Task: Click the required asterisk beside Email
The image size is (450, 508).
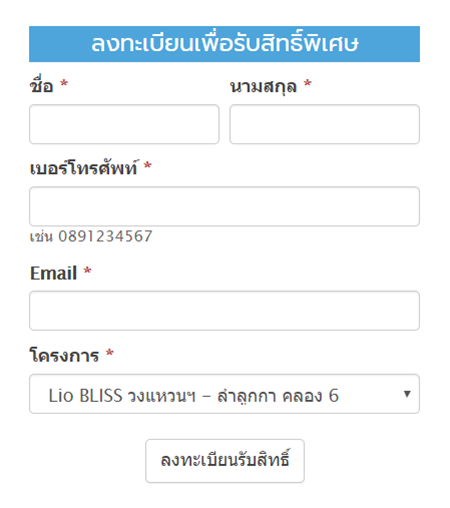Action: (x=87, y=270)
